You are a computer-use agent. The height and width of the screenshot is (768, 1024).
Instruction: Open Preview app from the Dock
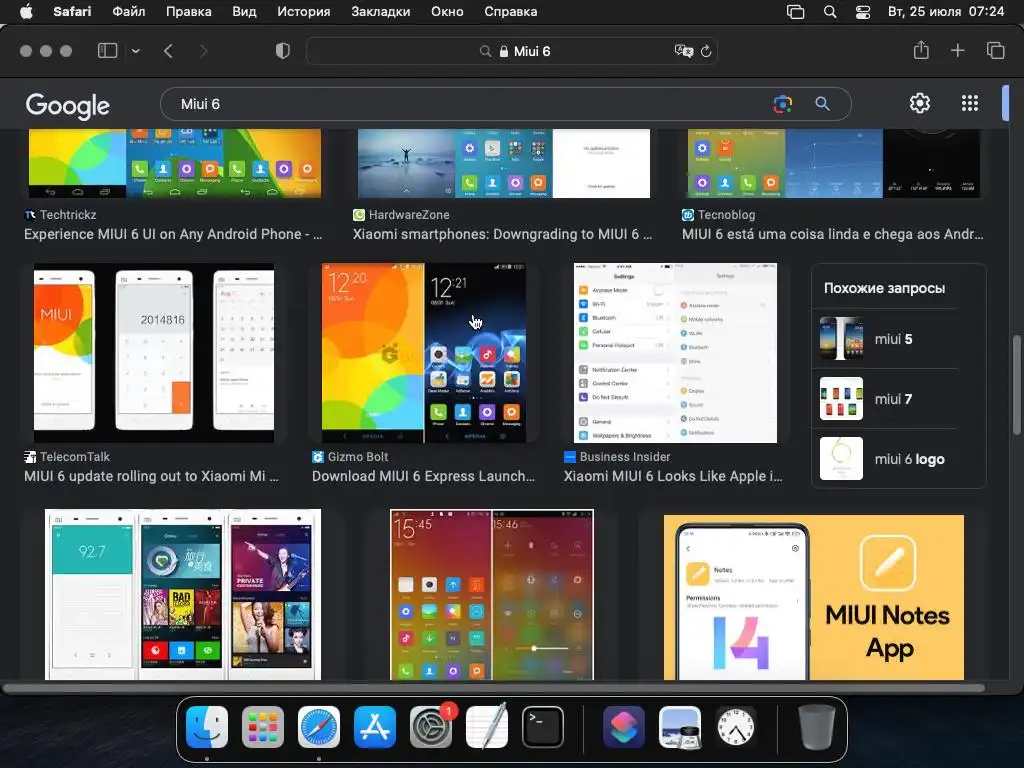click(680, 727)
